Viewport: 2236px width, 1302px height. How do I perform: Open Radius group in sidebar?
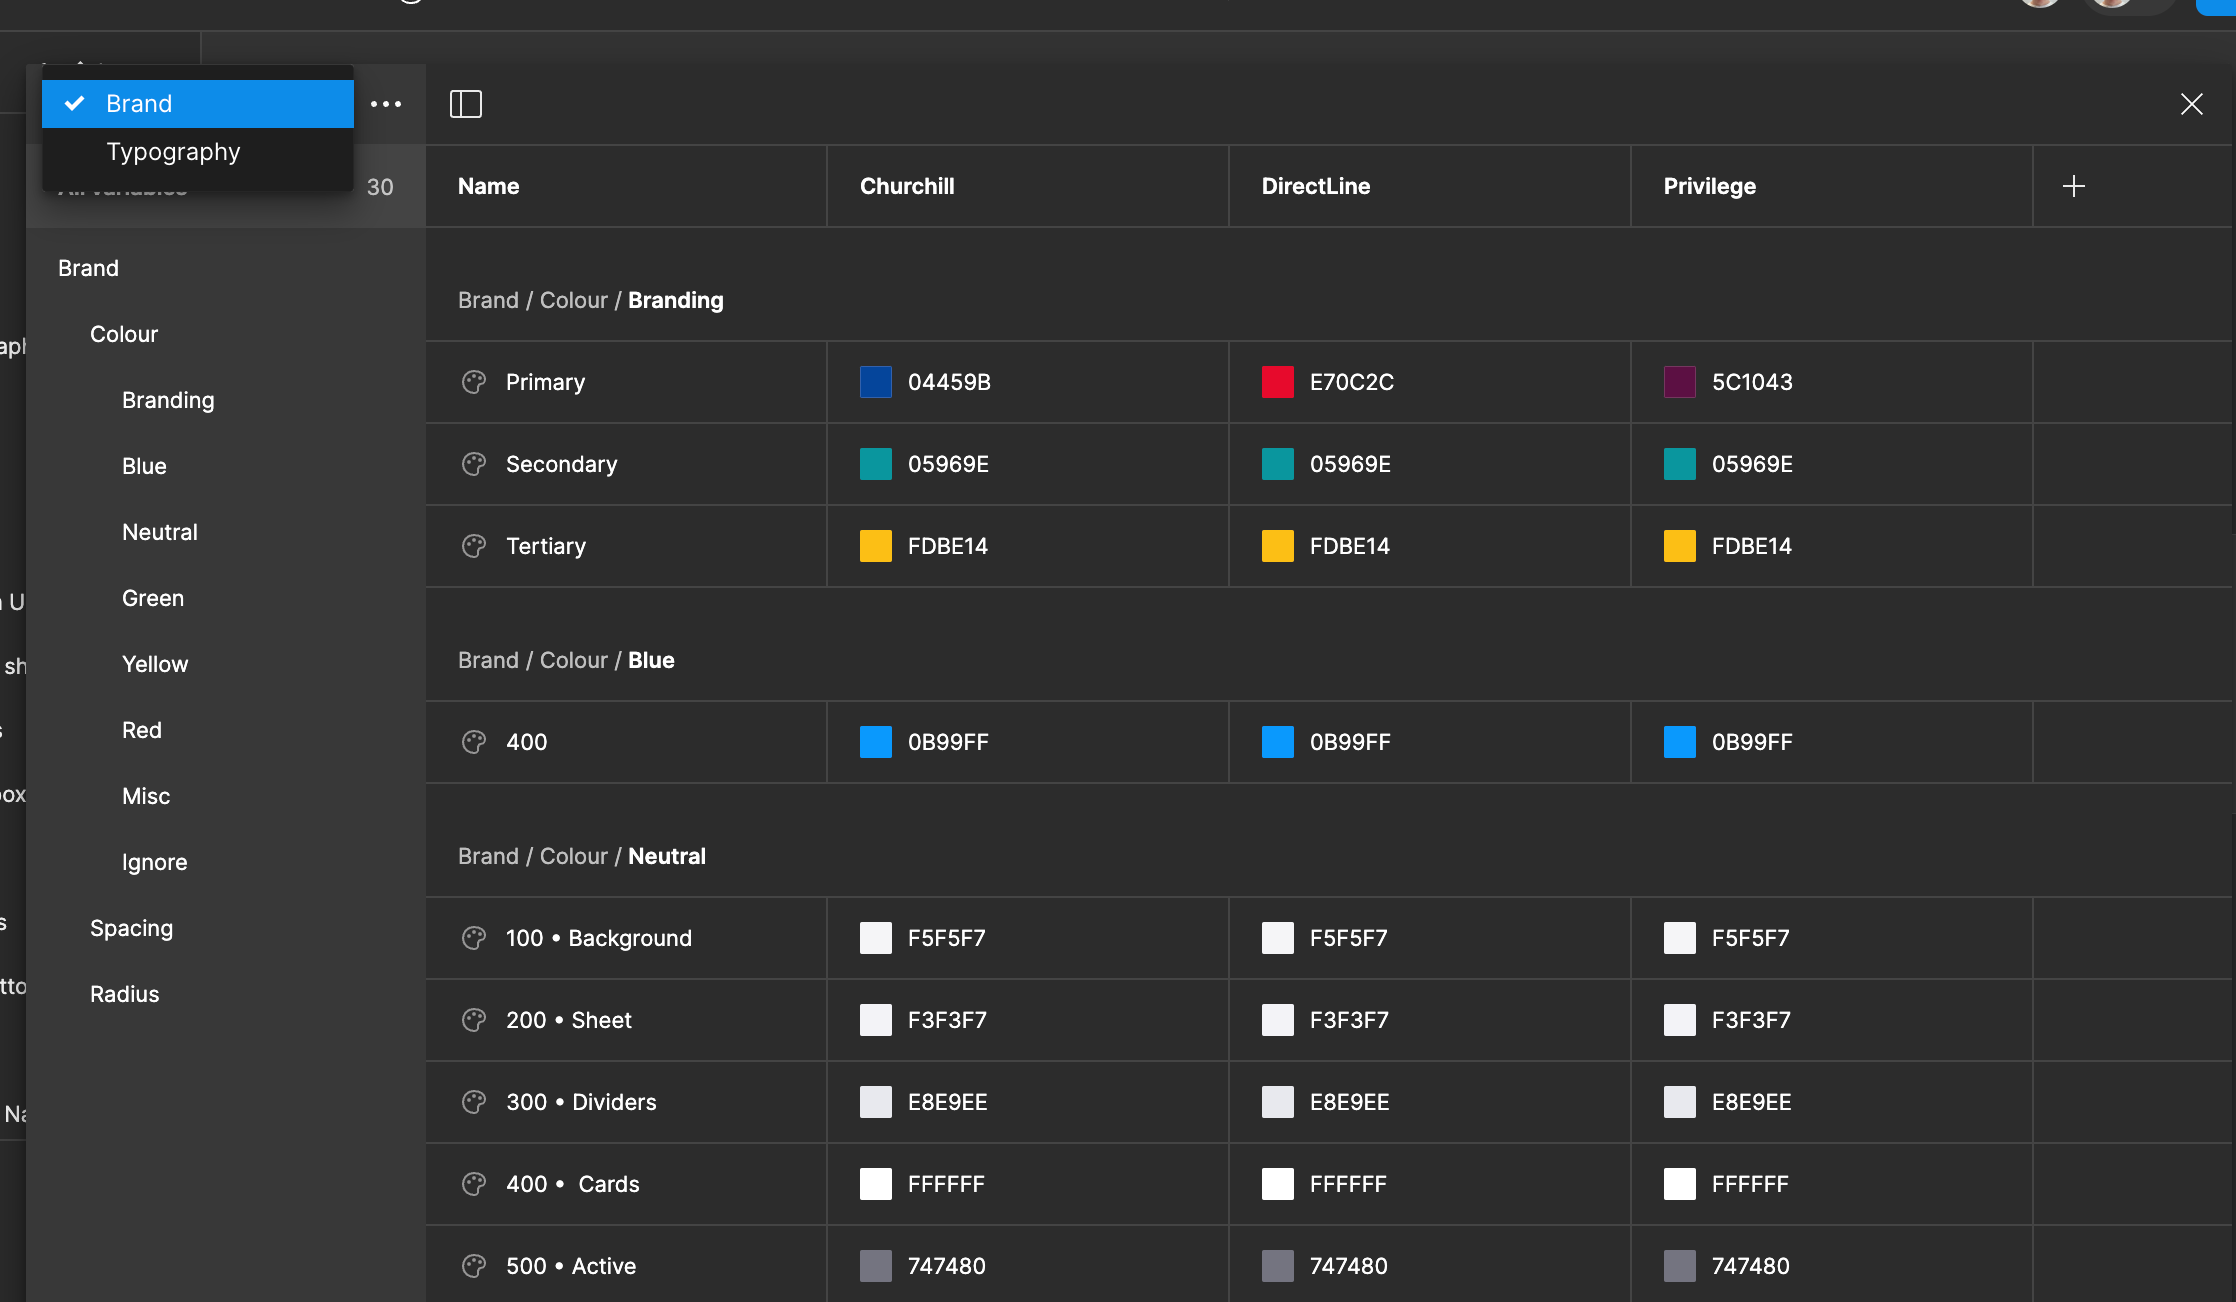(x=125, y=994)
